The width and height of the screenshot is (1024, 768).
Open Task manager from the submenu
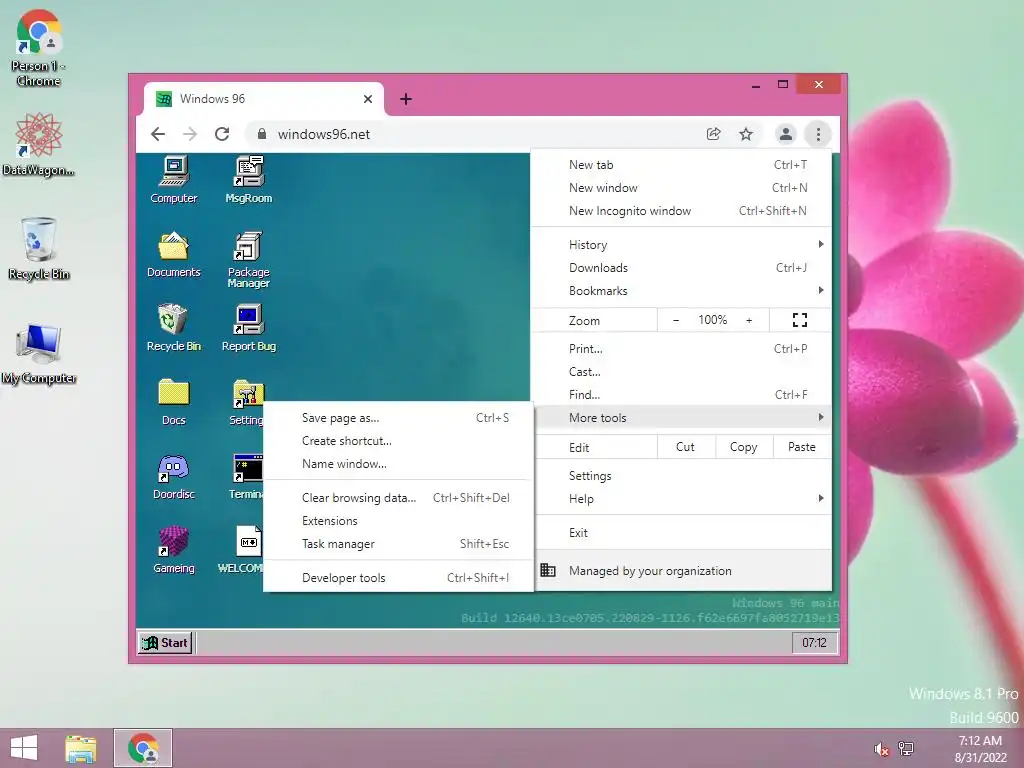(398, 544)
